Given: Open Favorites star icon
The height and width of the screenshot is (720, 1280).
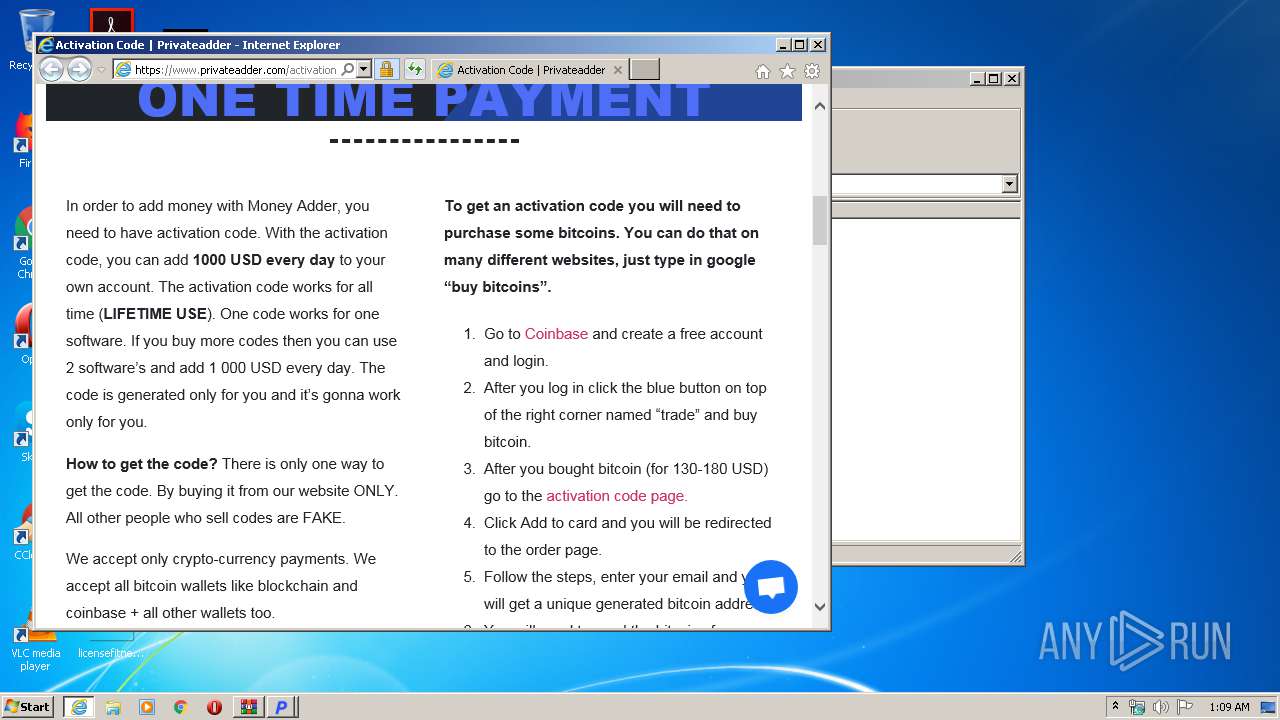Looking at the screenshot, I should [x=787, y=71].
